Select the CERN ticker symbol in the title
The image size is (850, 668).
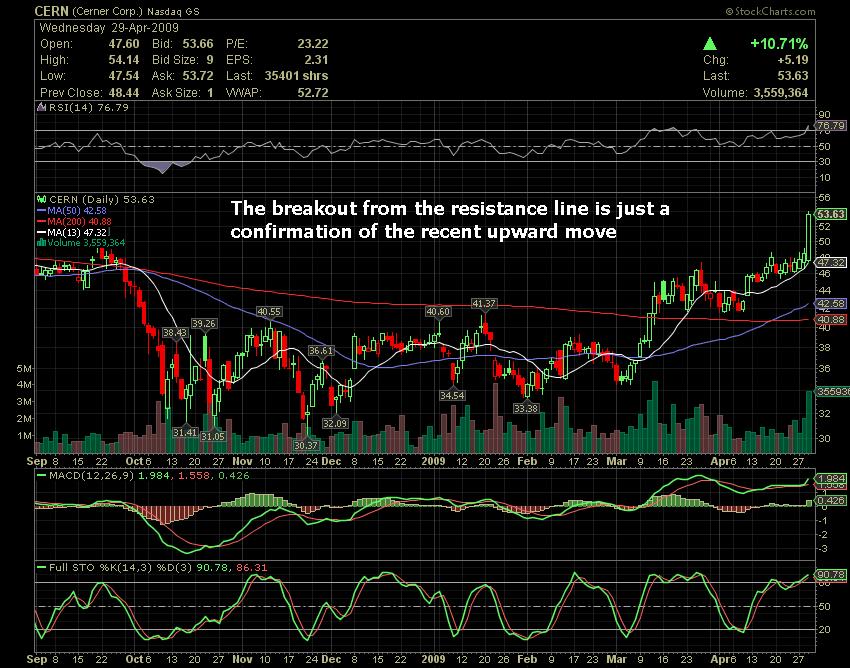click(51, 11)
